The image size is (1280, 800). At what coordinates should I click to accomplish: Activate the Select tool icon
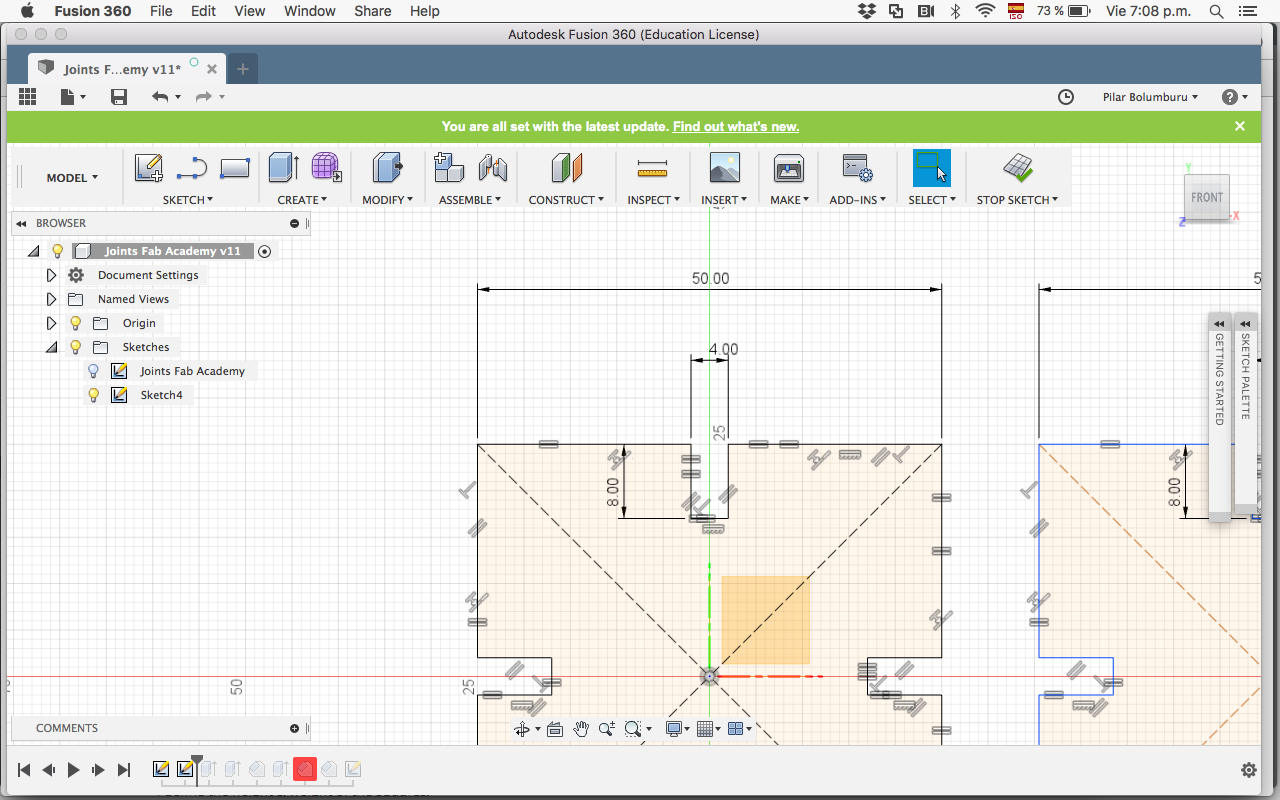[x=931, y=167]
